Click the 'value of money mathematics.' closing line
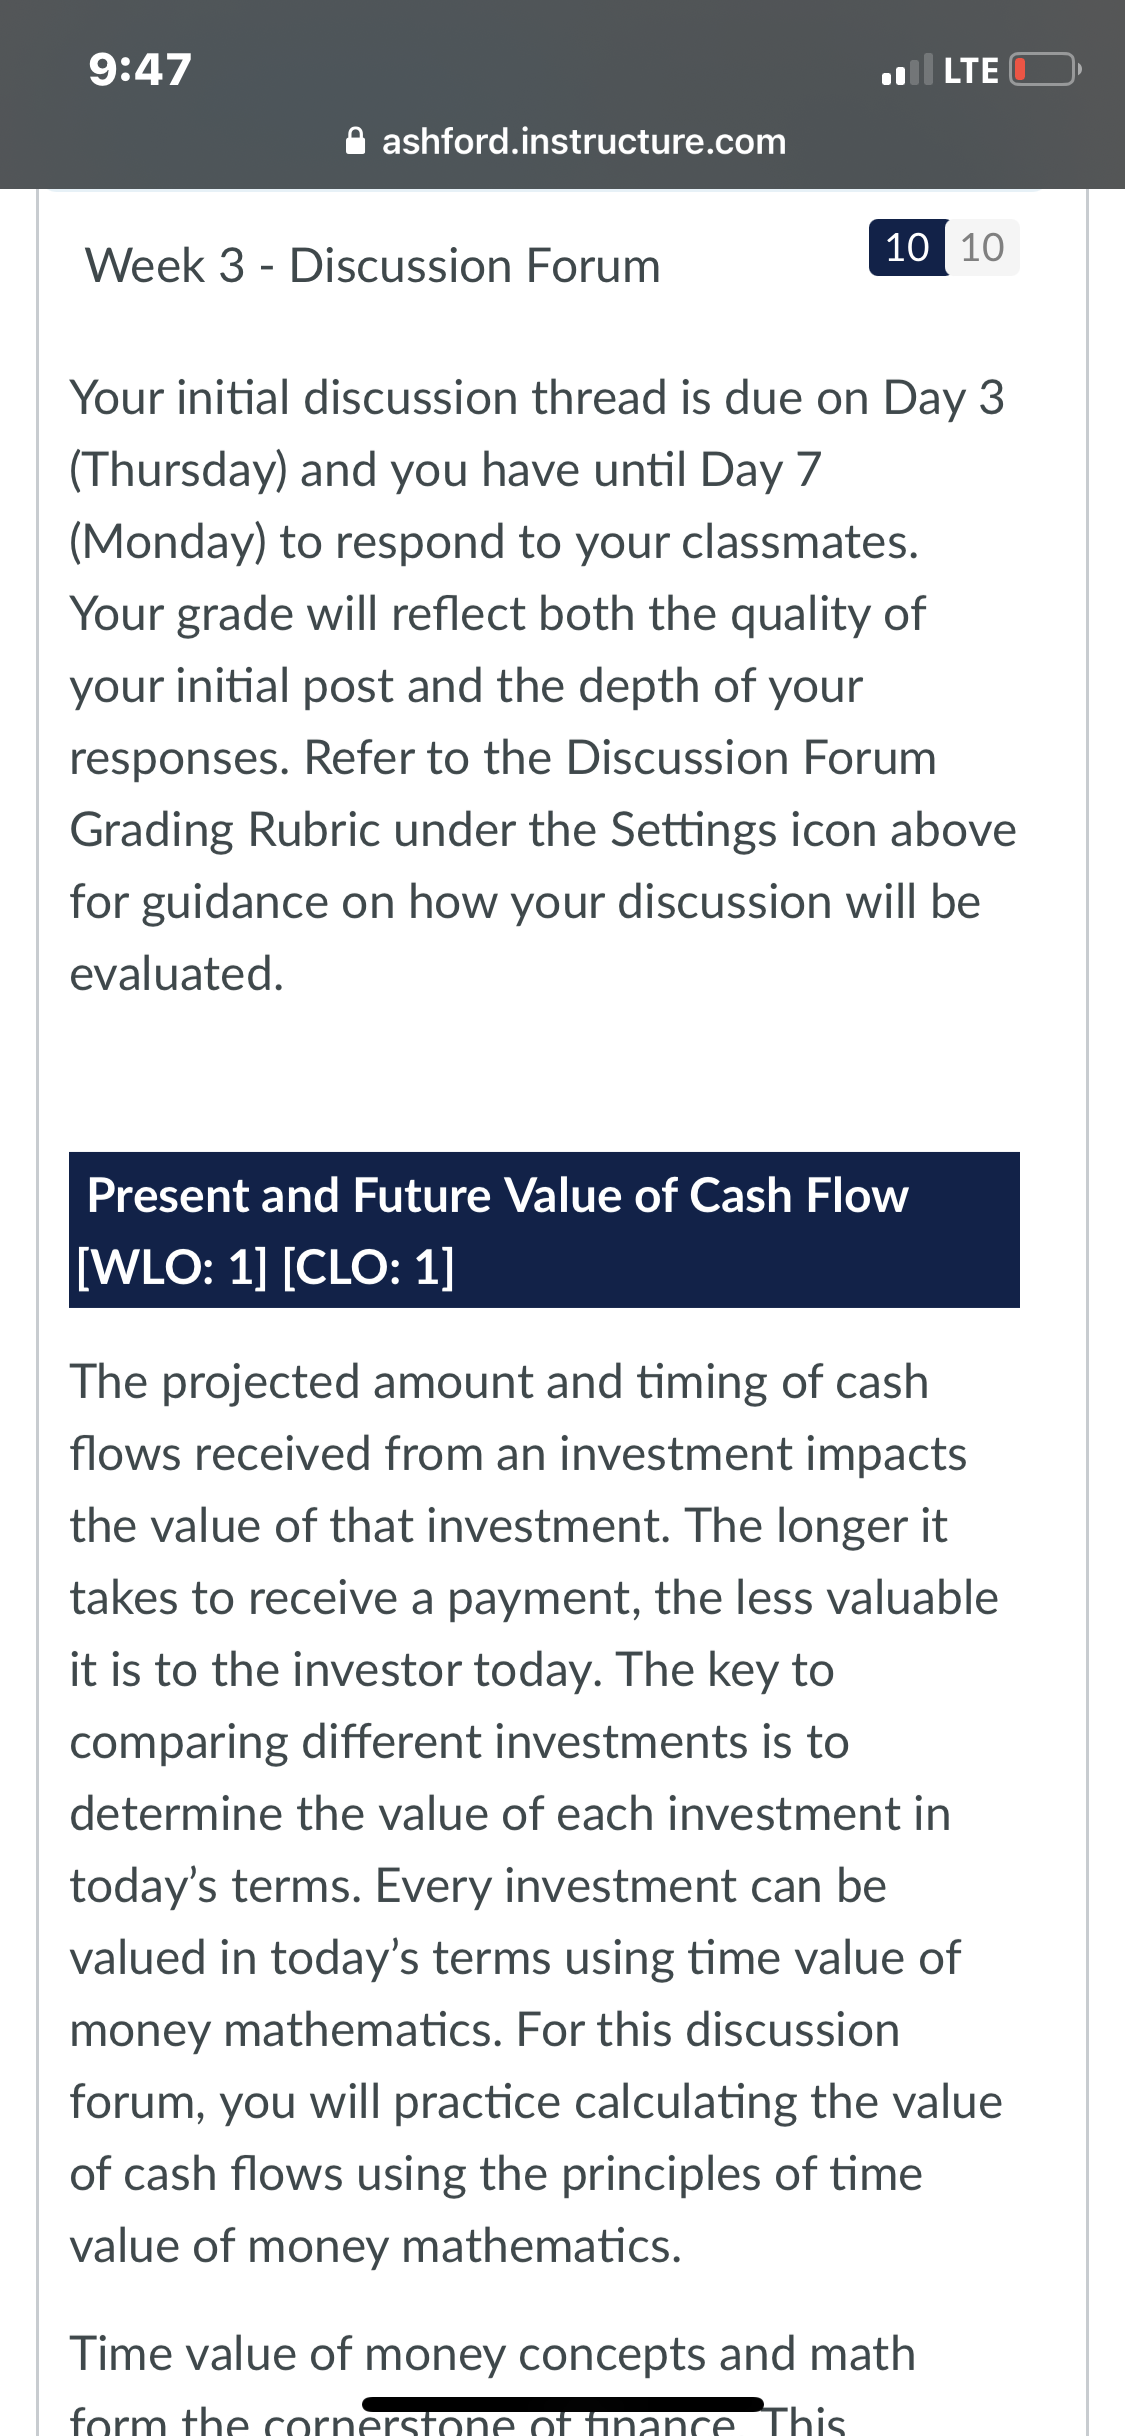The width and height of the screenshot is (1125, 2436). pos(376,2246)
